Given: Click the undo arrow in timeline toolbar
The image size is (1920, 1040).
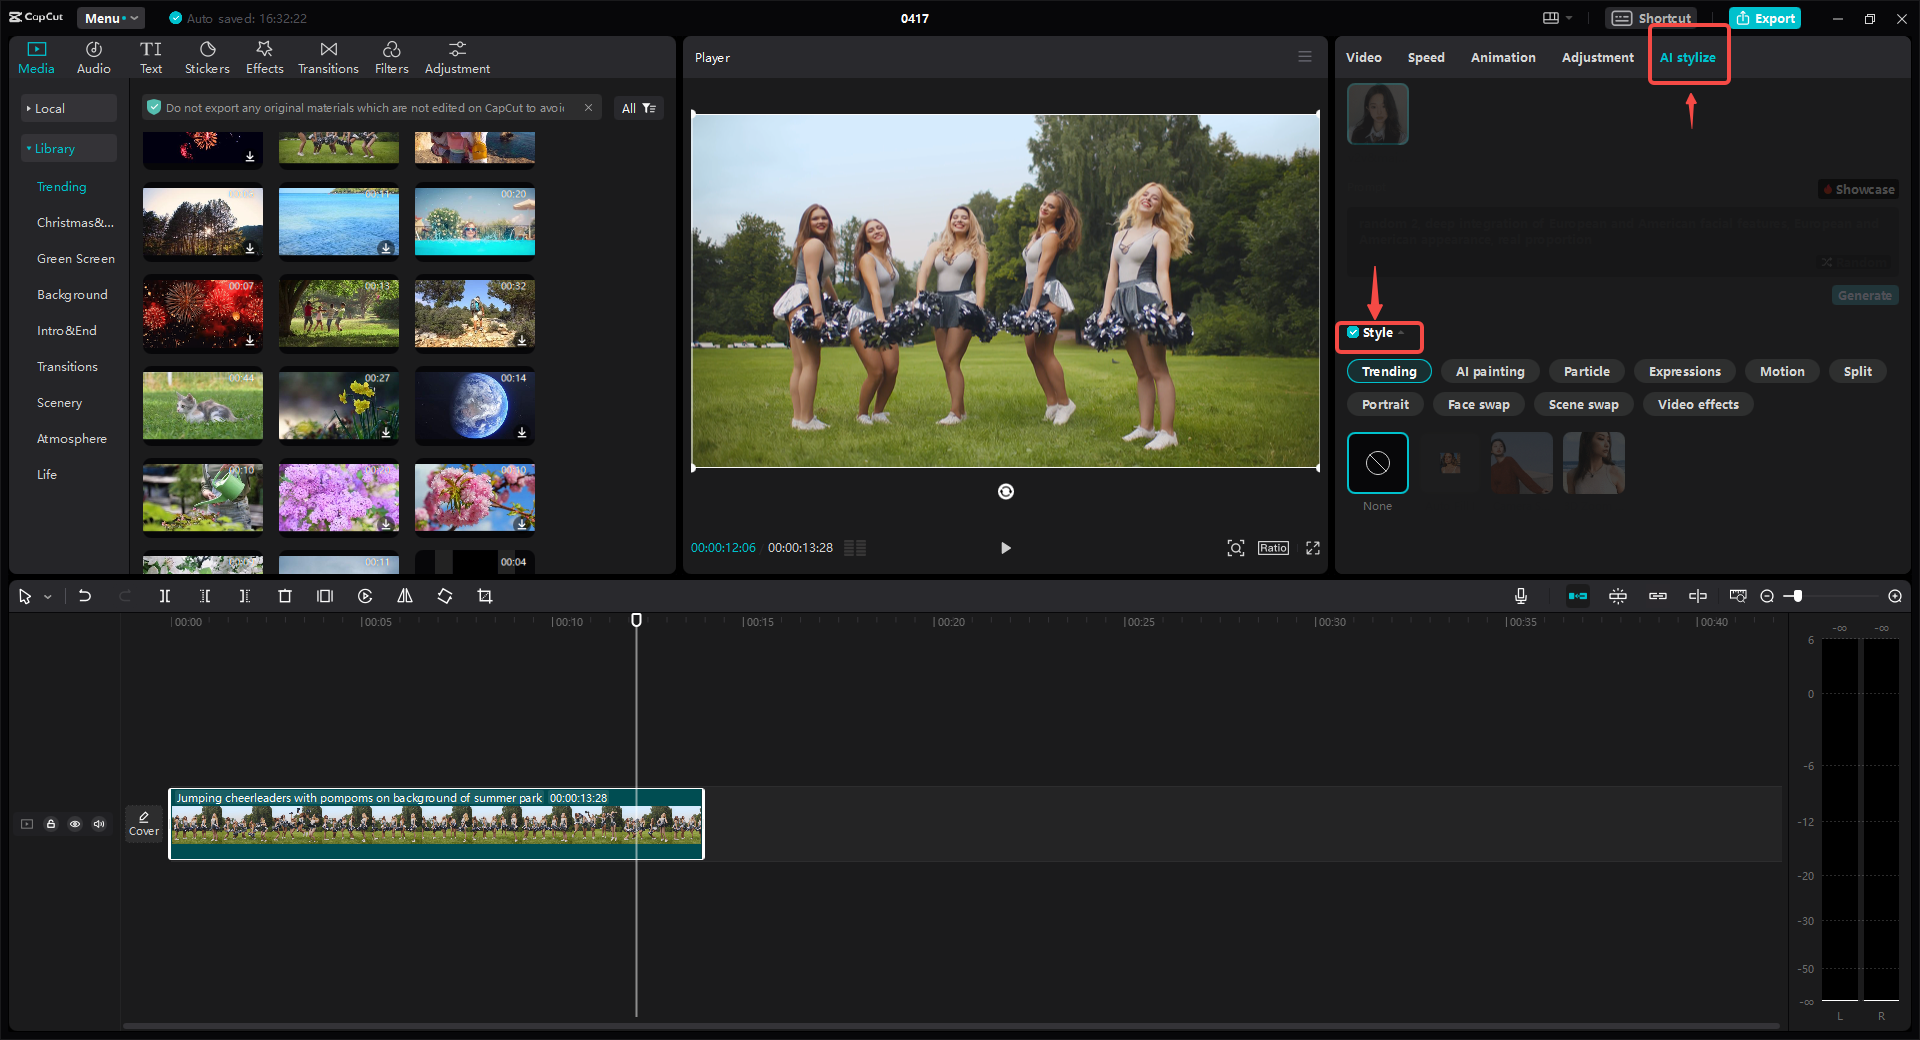Looking at the screenshot, I should (85, 596).
